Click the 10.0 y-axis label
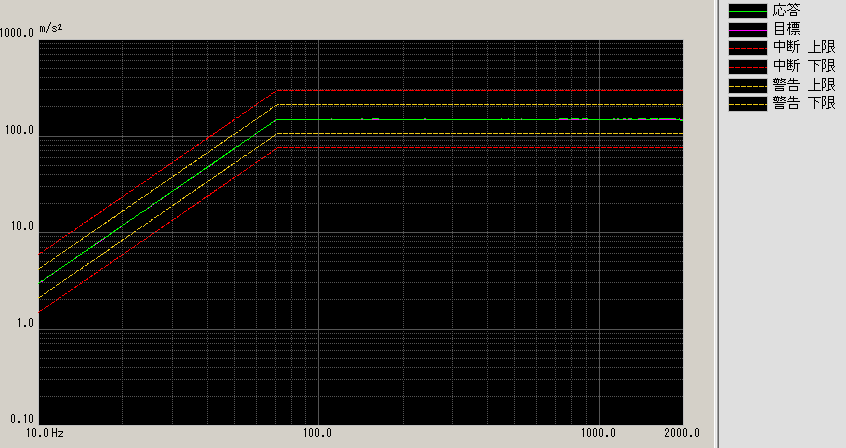Image resolution: width=846 pixels, height=448 pixels. pos(22,226)
